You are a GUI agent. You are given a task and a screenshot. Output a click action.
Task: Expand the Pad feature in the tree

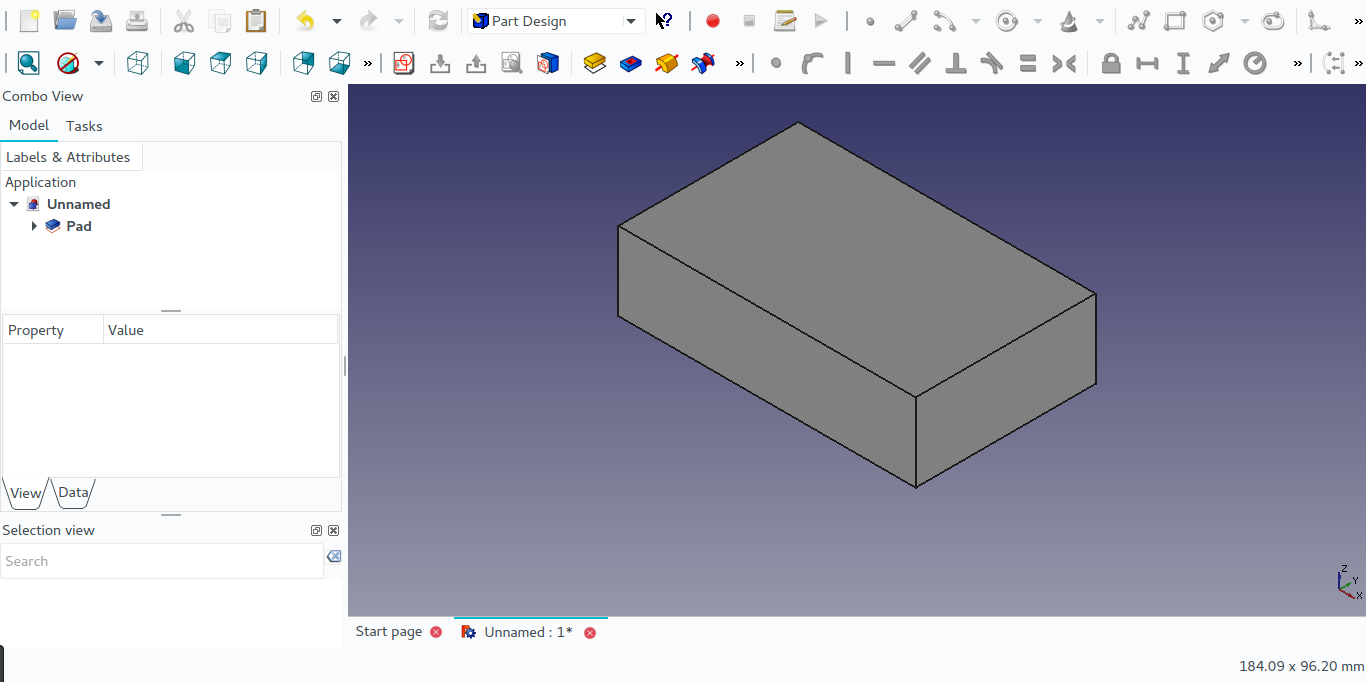[35, 226]
